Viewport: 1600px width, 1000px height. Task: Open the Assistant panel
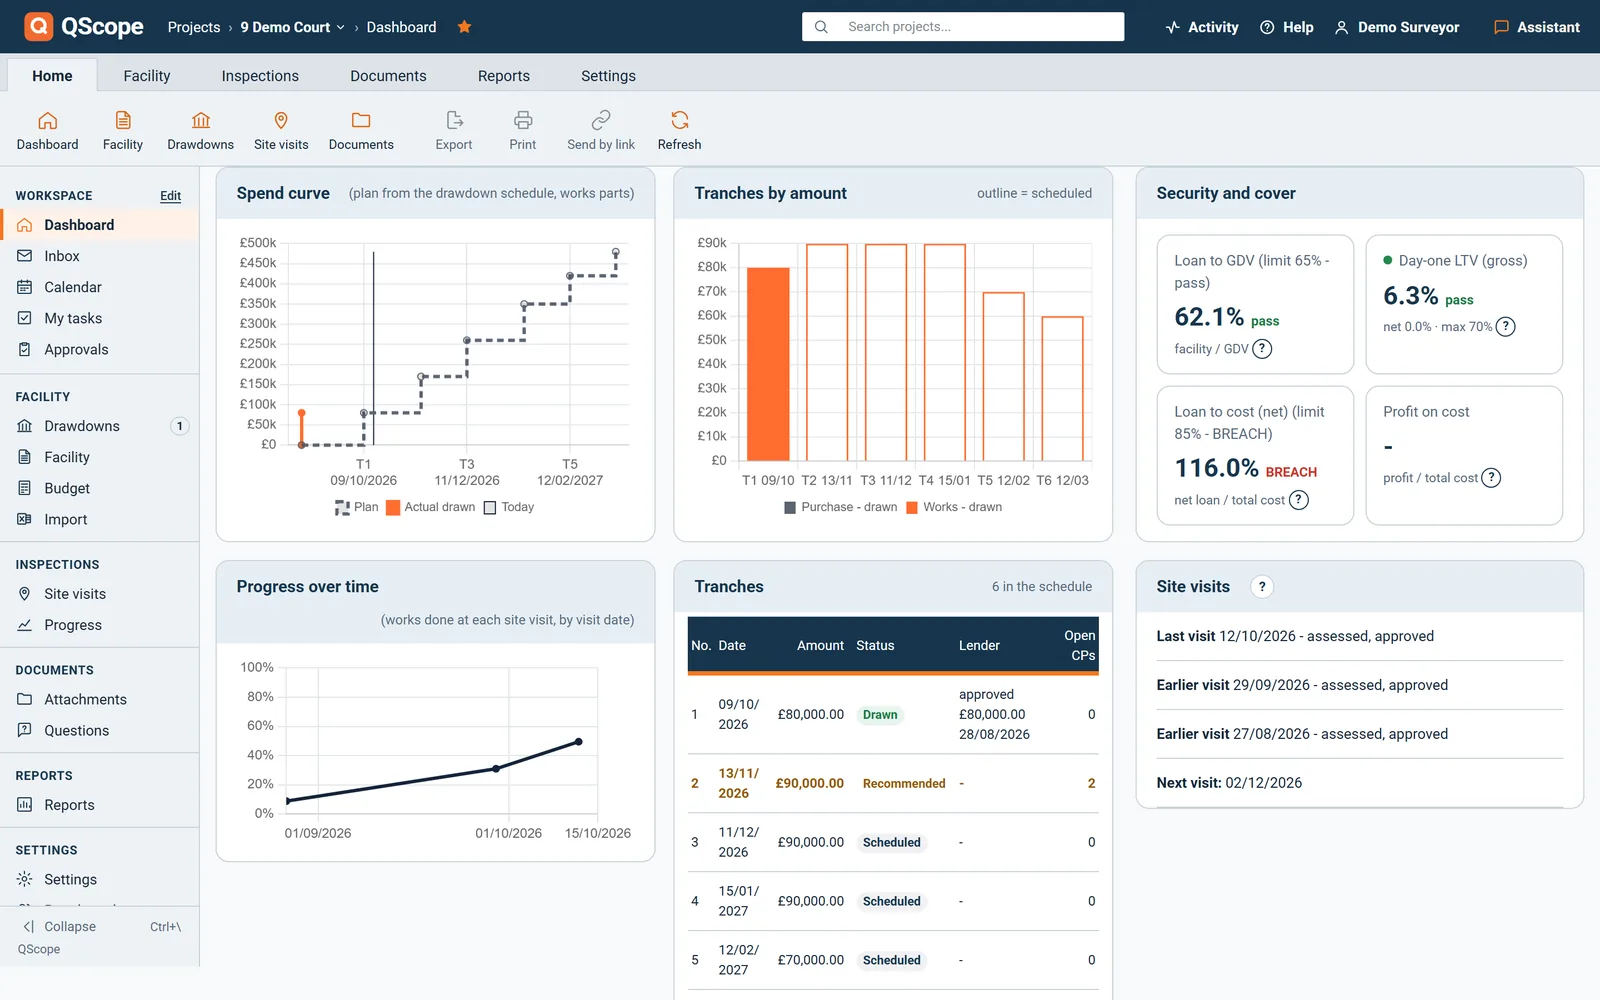[x=1537, y=27]
